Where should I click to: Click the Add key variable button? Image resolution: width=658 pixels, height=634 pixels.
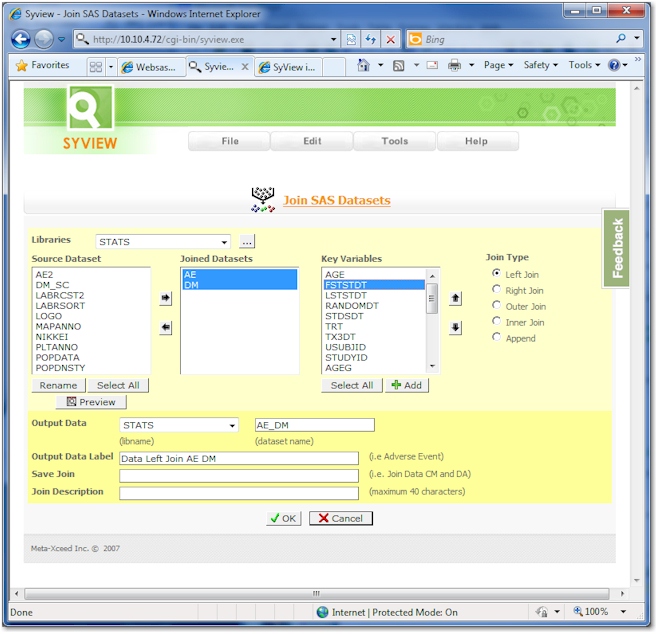(x=407, y=386)
